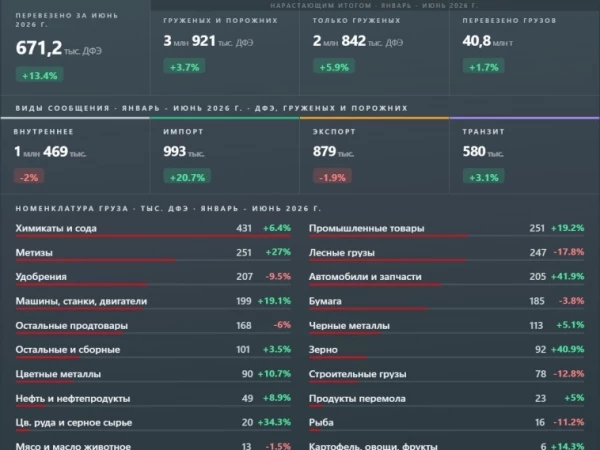Screen dimensions: 600x450
Task: Click the red bar under Химикаты и сода
Action: click(153, 236)
